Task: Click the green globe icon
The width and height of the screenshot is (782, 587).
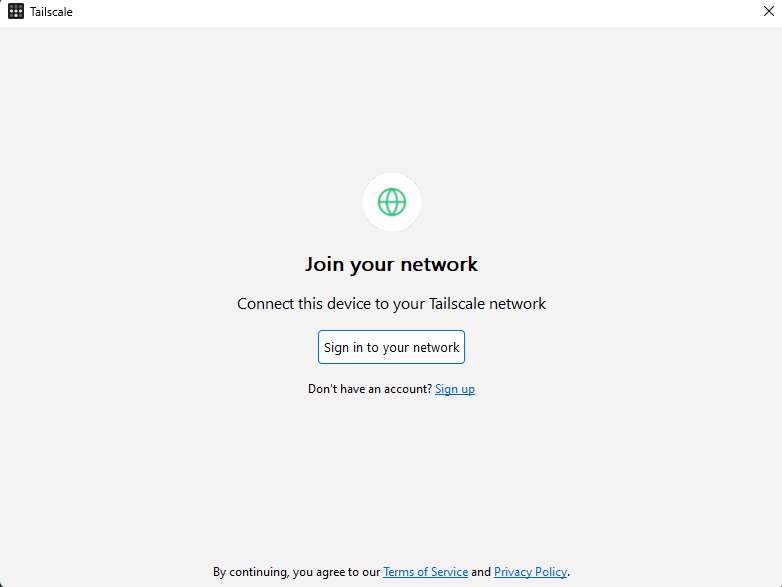Action: point(391,202)
